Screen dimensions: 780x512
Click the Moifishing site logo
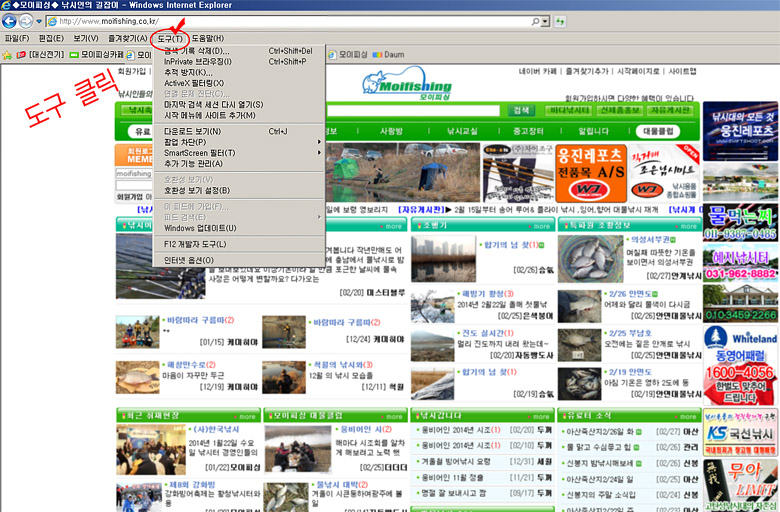point(407,83)
